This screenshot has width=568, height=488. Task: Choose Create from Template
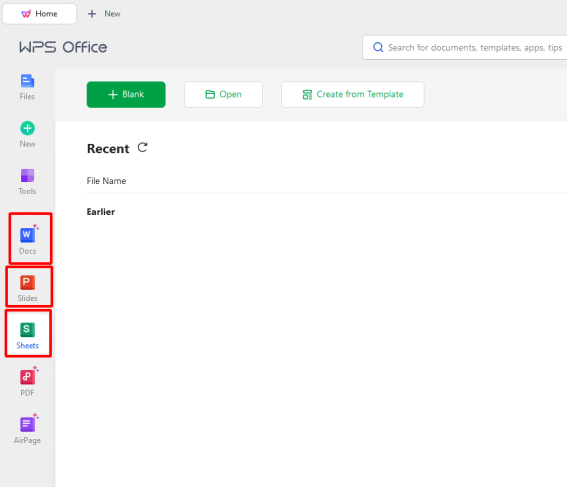pyautogui.click(x=352, y=95)
